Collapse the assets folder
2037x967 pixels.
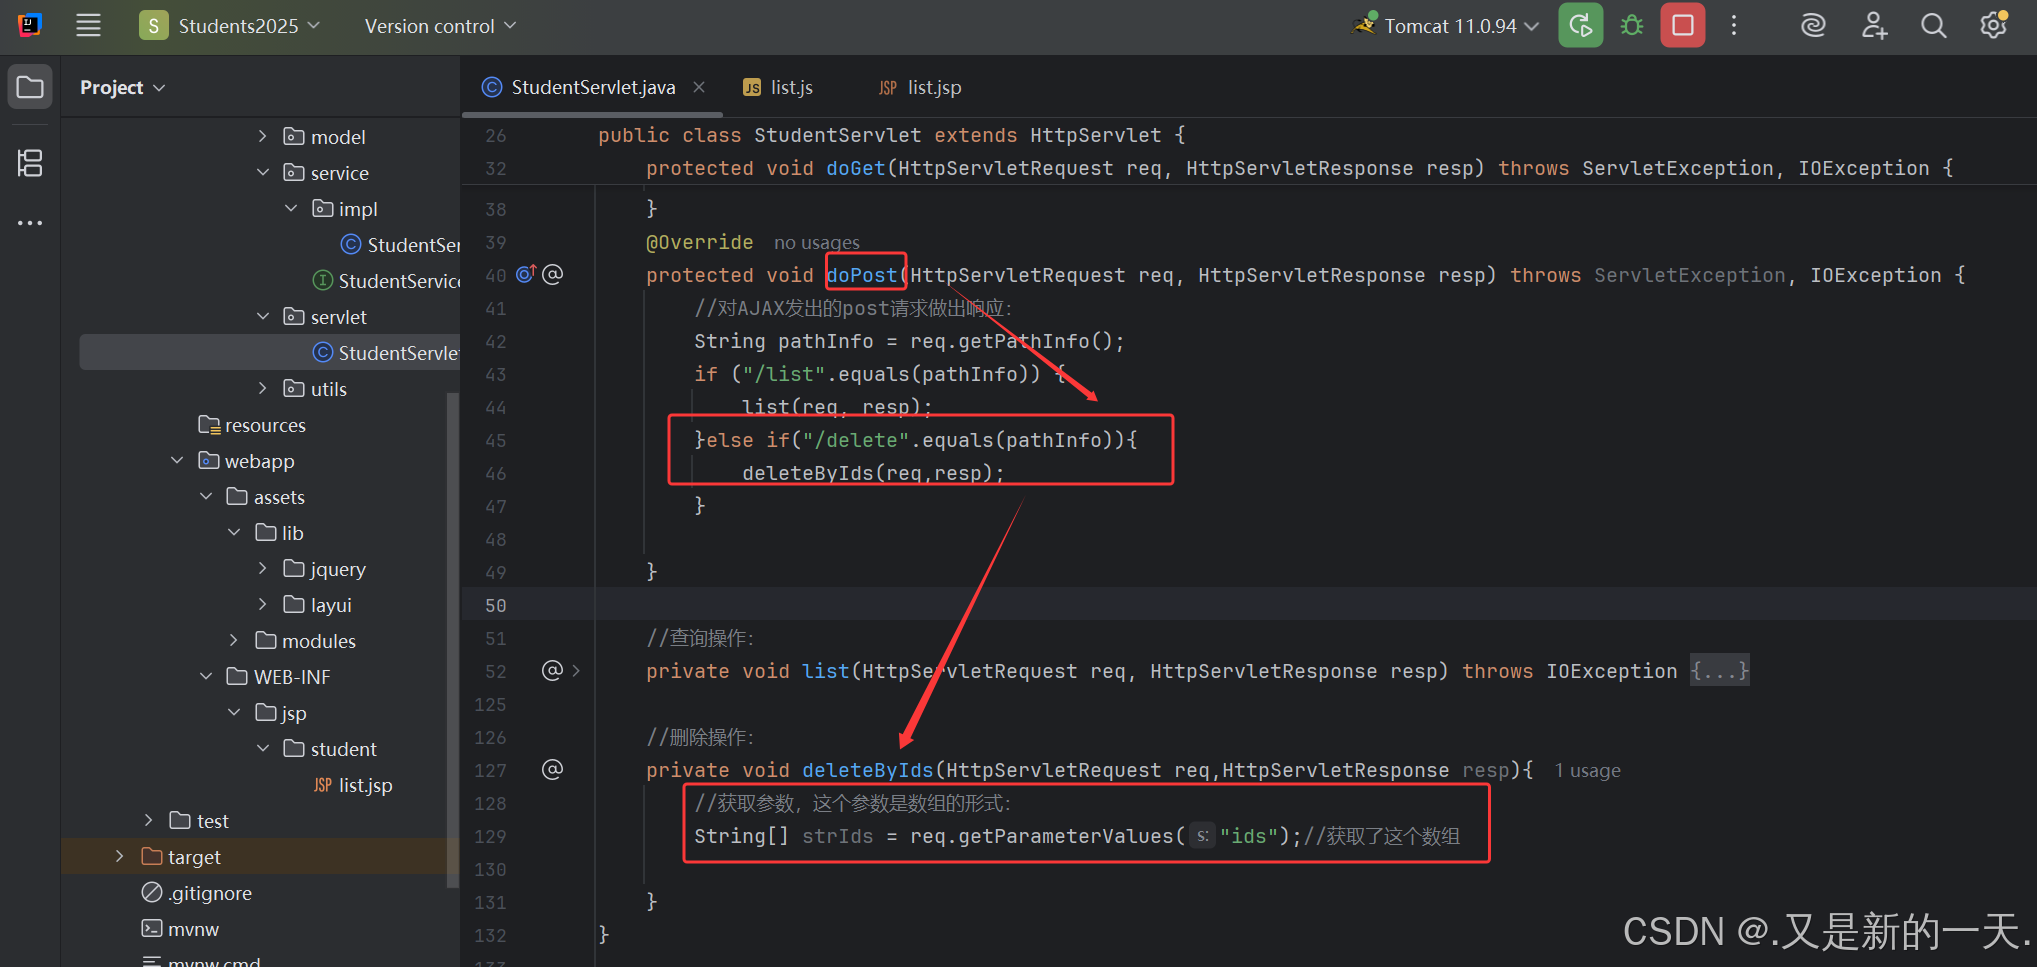point(206,496)
